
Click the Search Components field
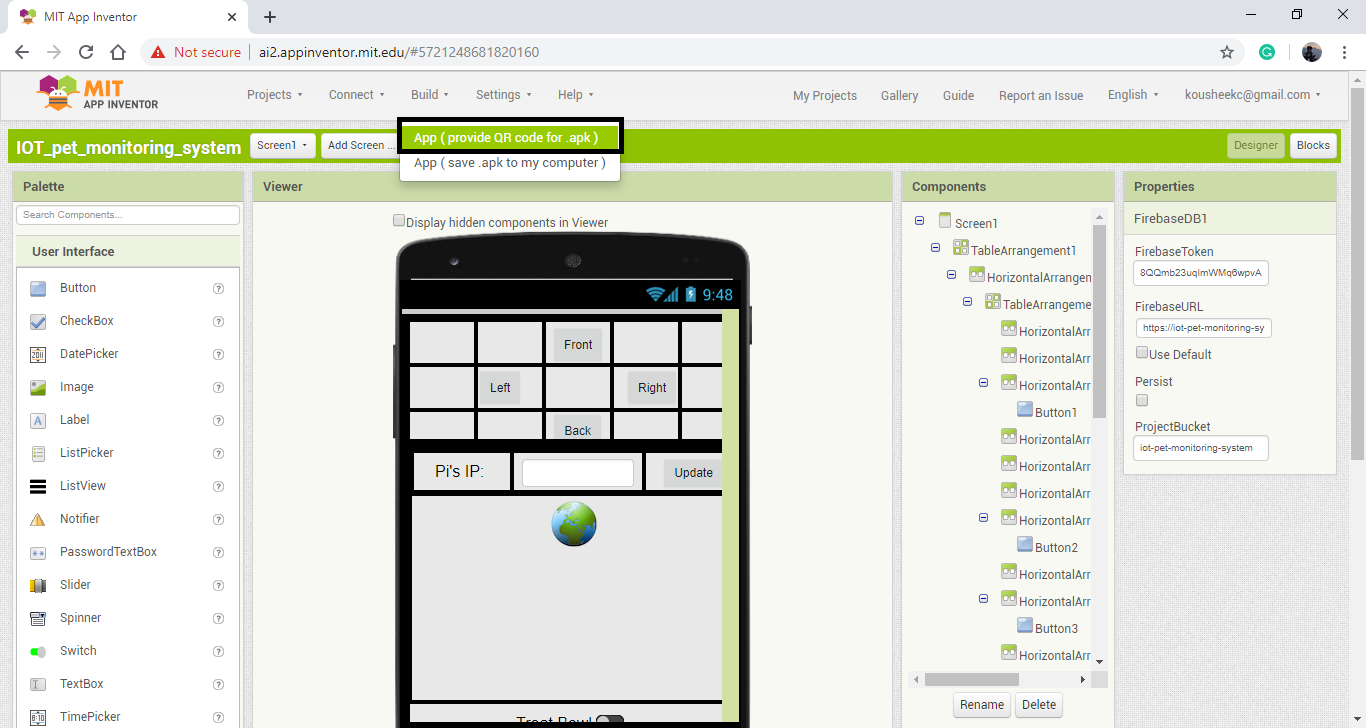click(127, 215)
